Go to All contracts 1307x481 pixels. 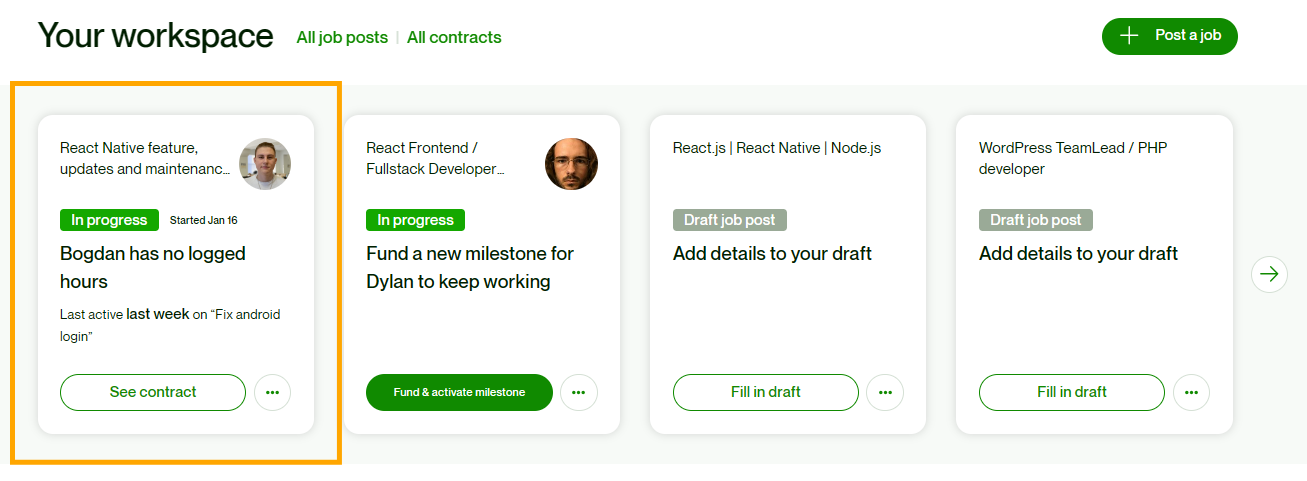pyautogui.click(x=454, y=38)
